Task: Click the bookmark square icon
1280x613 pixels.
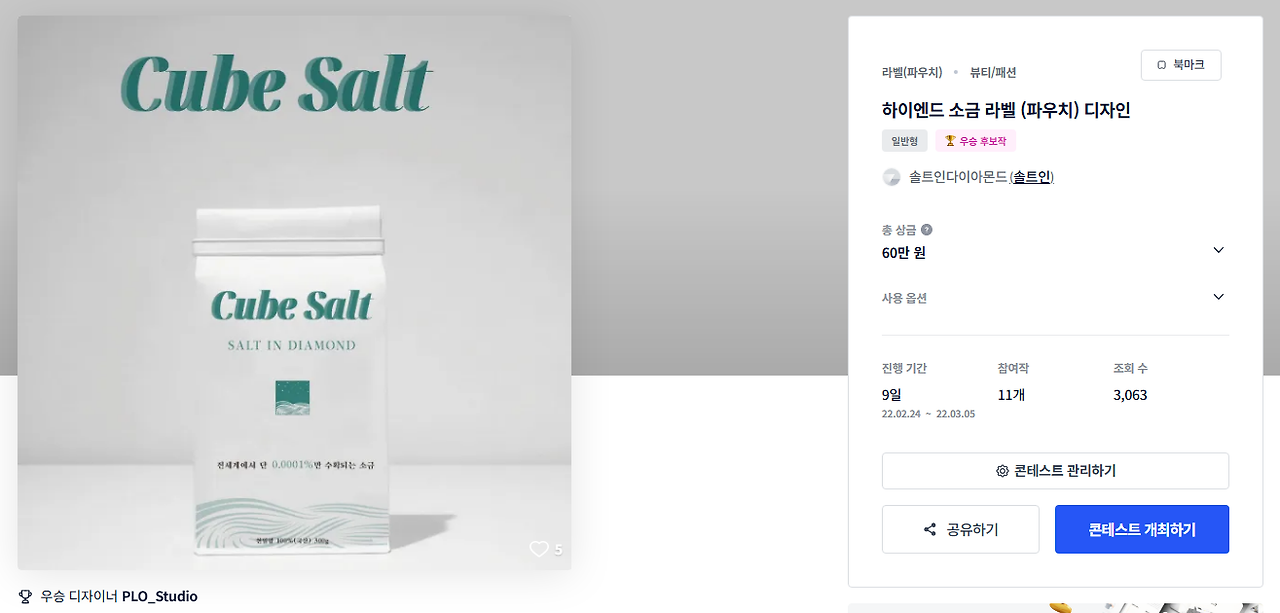Action: [1161, 65]
